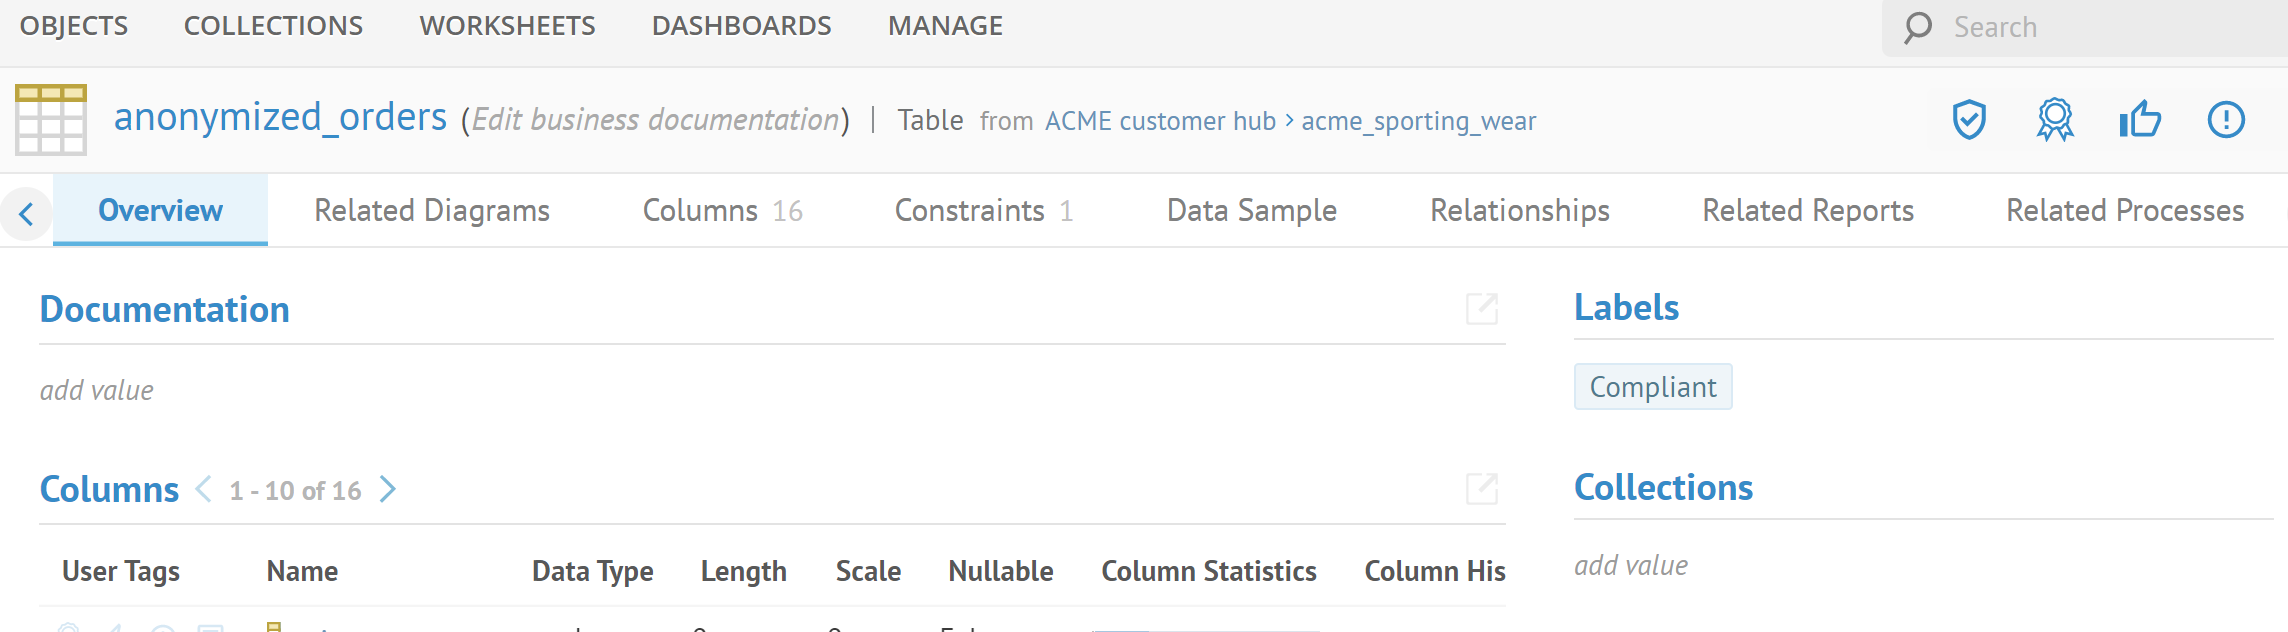Open the Documentation edit icon
This screenshot has width=2288, height=632.
pos(1481,309)
